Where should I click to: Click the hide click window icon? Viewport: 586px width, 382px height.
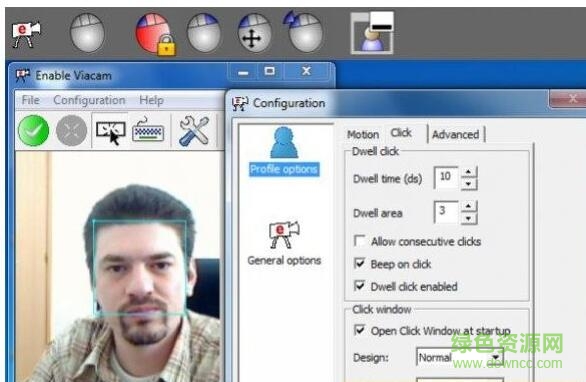[372, 33]
